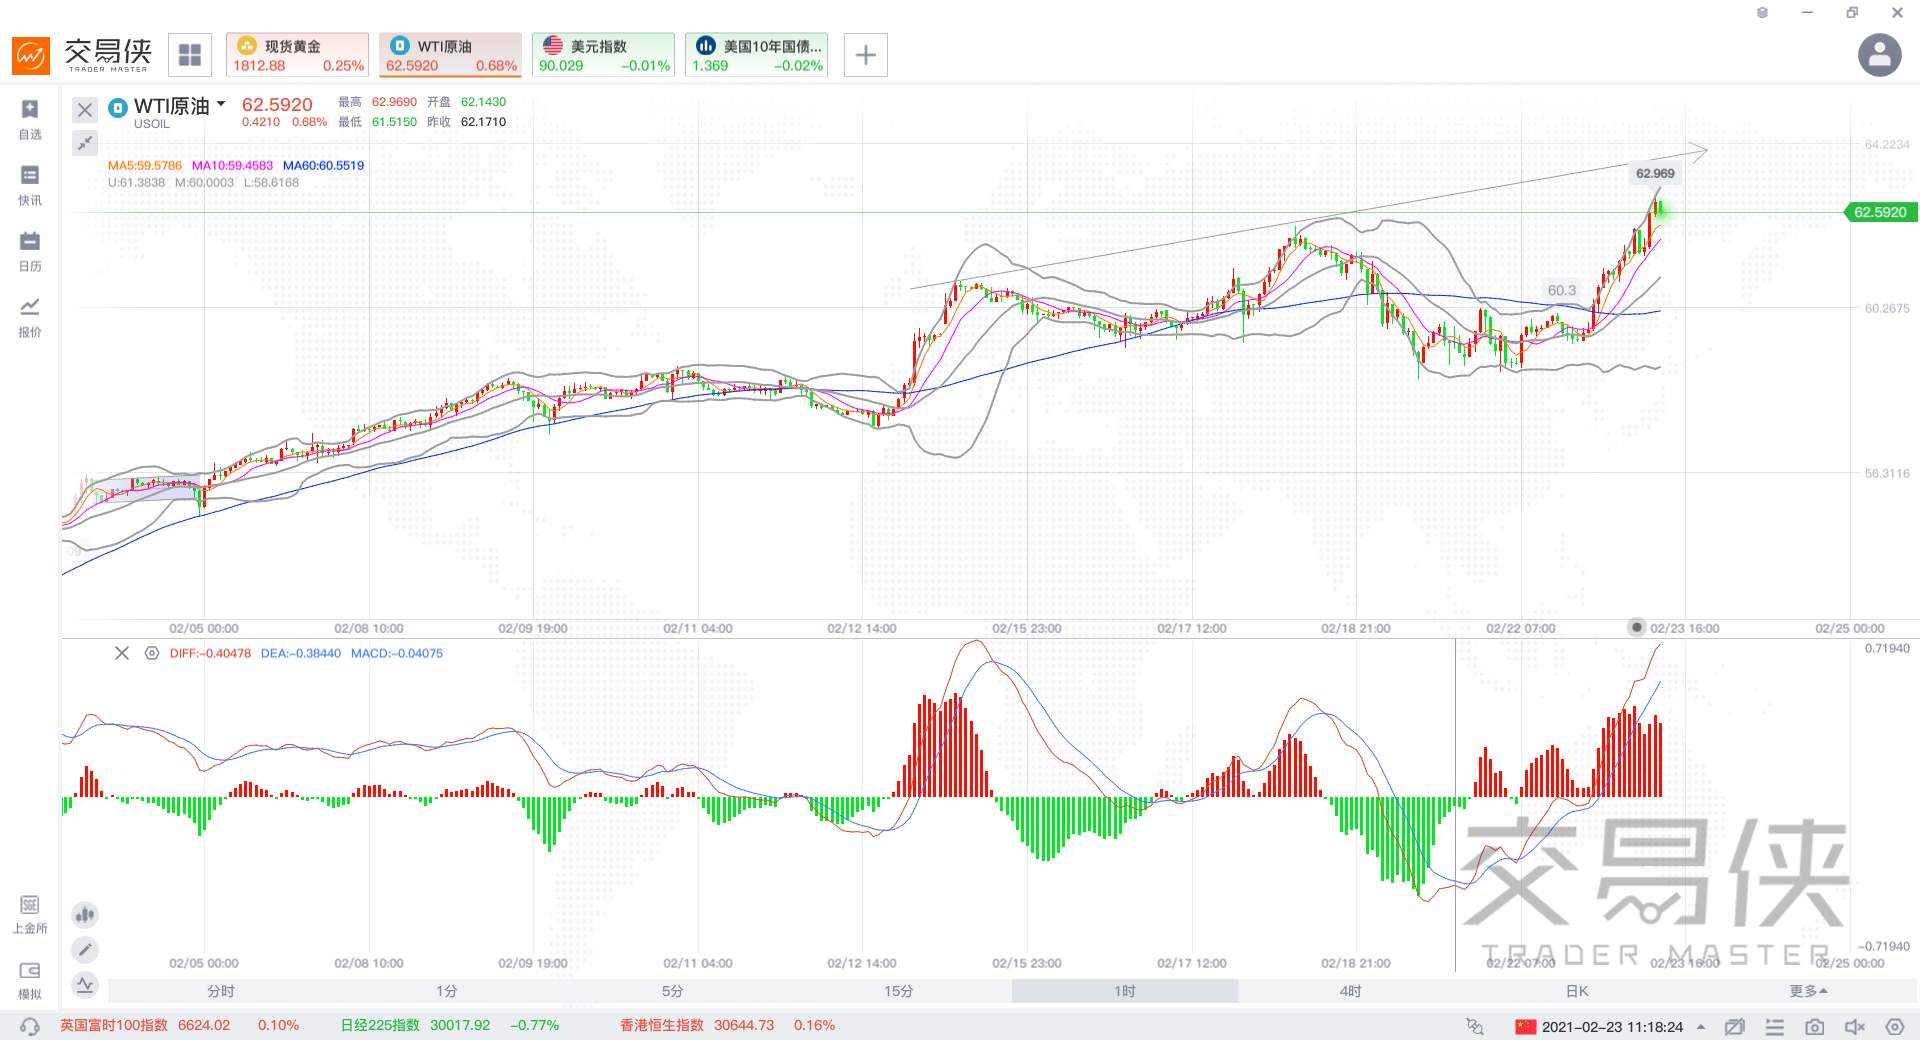This screenshot has height=1040, width=1920.
Task: Open the indicator list button
Action: pos(85,984)
